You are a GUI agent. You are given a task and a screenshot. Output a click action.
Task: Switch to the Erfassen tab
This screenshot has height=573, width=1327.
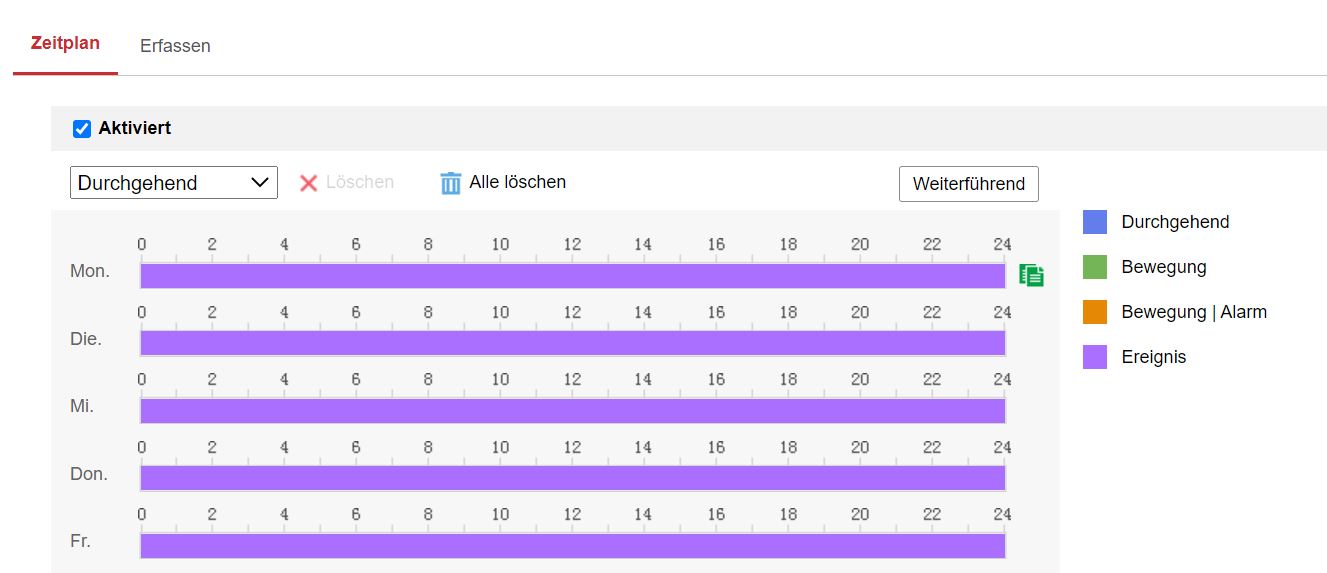pos(175,46)
